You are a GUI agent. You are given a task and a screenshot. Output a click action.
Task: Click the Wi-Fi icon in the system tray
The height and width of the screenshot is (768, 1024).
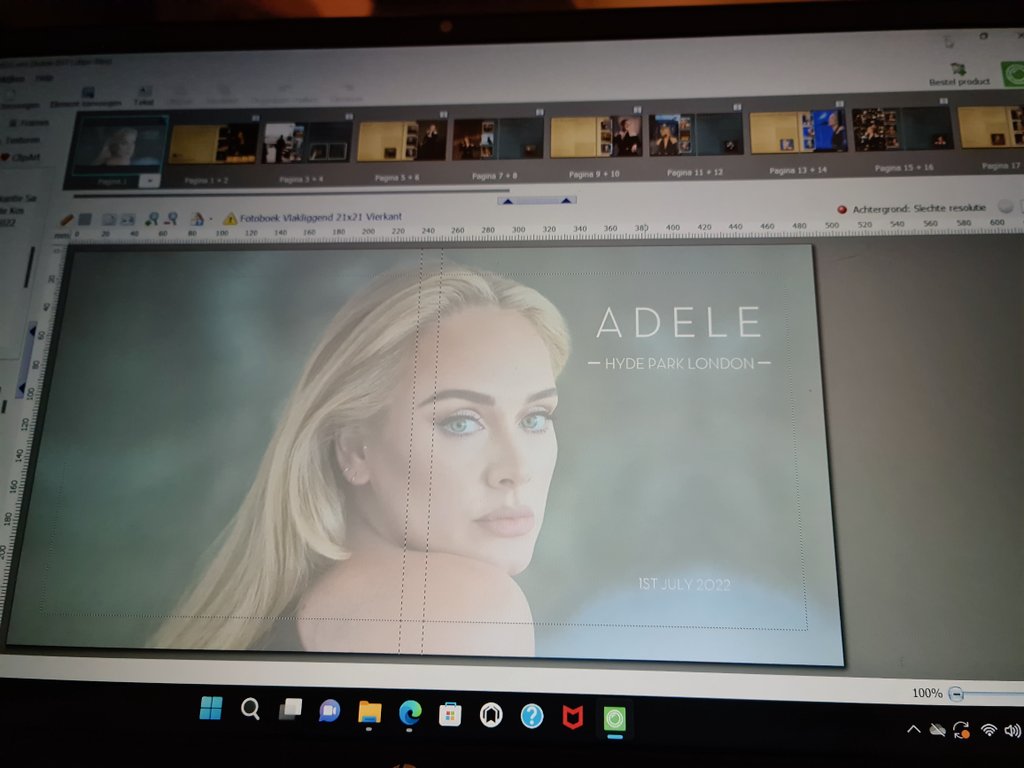989,729
